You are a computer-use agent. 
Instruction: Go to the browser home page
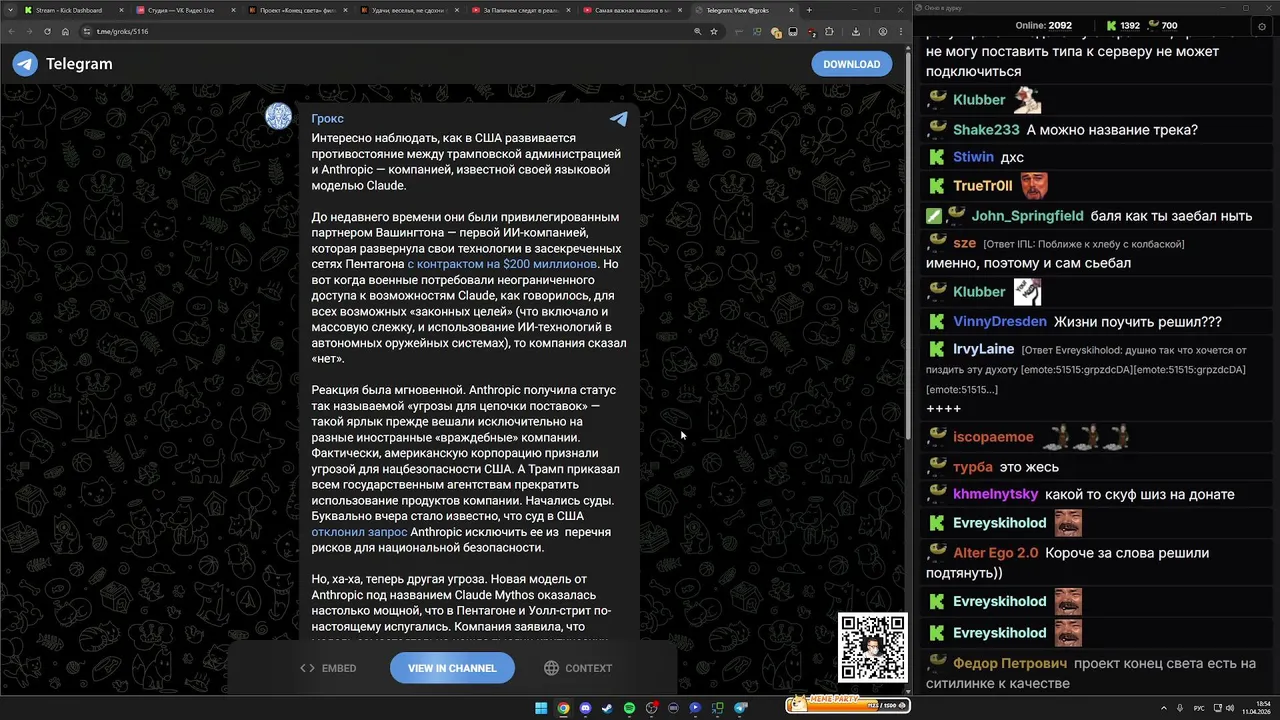(x=66, y=31)
